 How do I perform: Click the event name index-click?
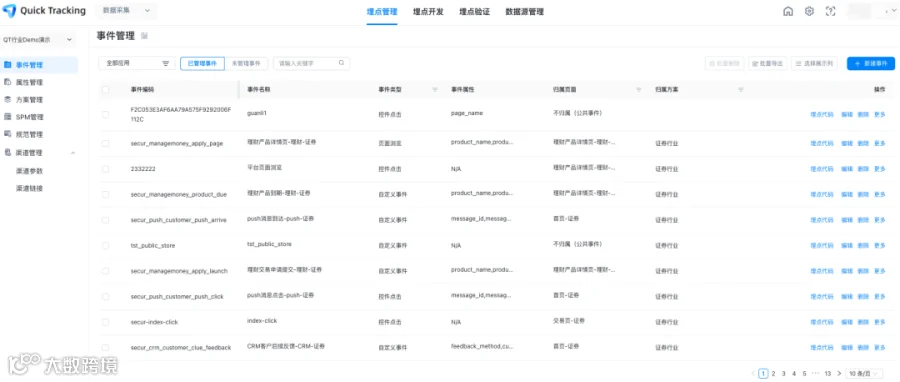pyautogui.click(x=262, y=321)
